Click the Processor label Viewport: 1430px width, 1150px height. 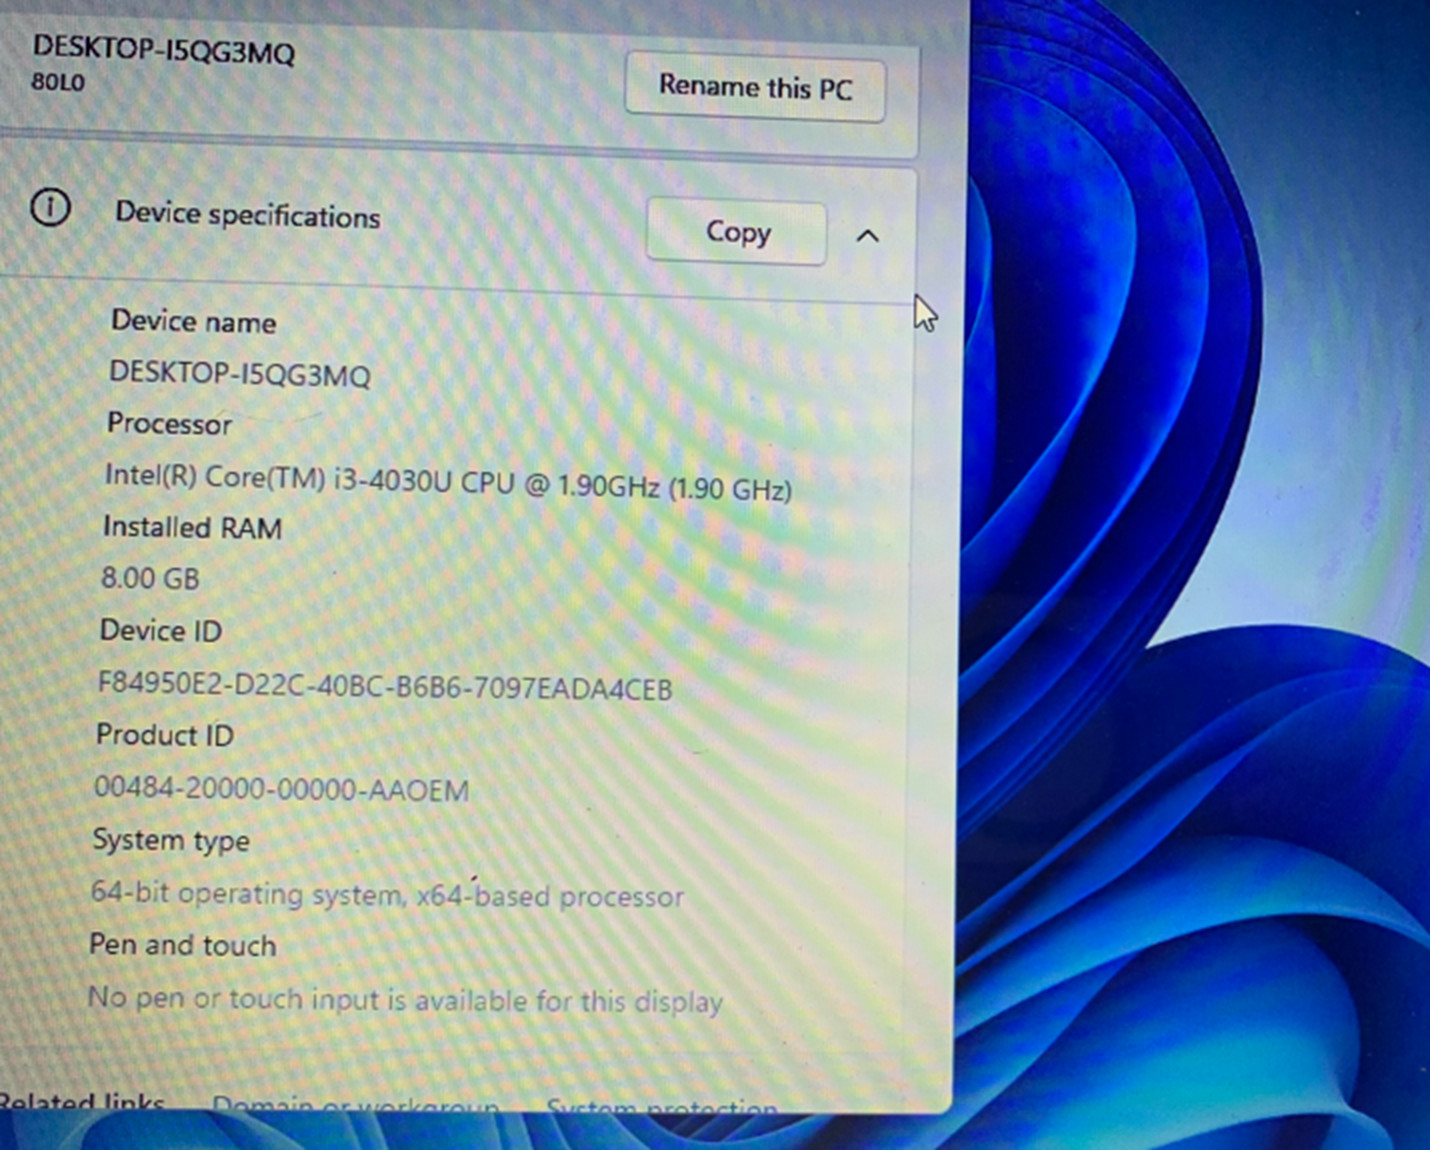point(170,424)
